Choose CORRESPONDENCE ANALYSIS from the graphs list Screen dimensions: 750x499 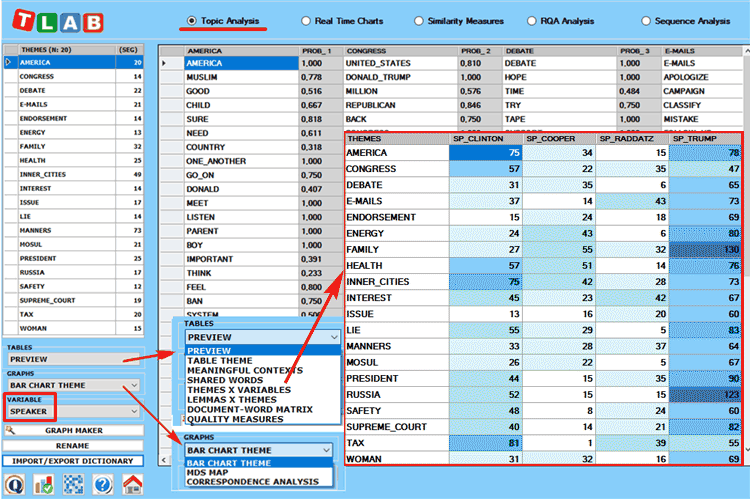tap(253, 482)
